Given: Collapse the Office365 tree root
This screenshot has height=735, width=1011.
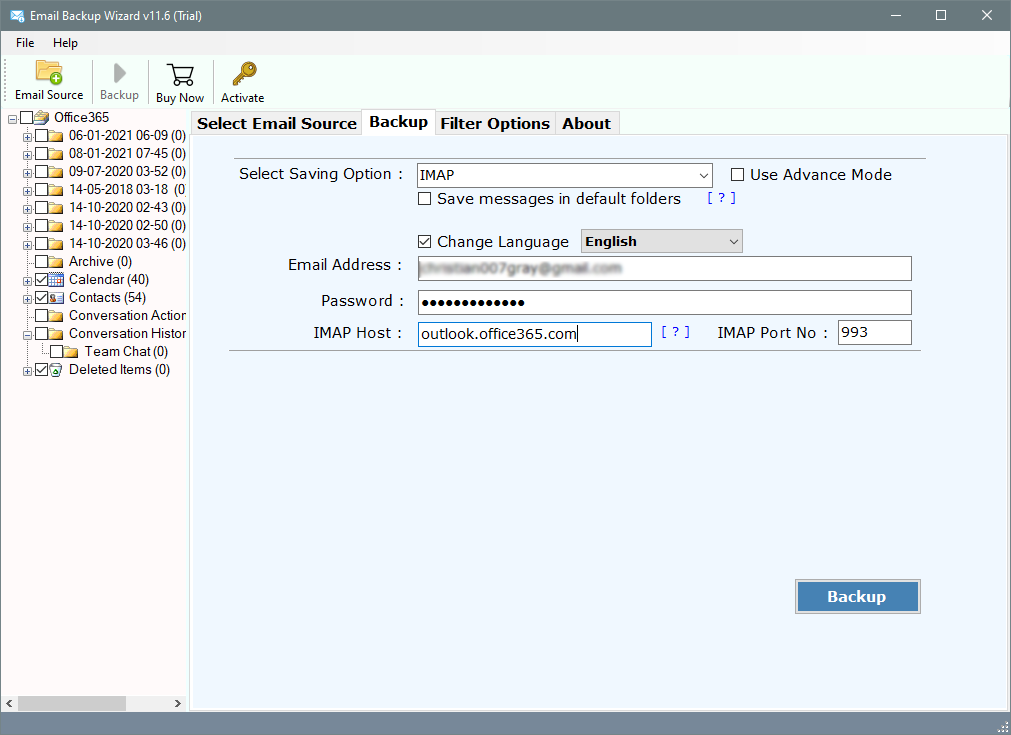Looking at the screenshot, I should click(x=12, y=119).
